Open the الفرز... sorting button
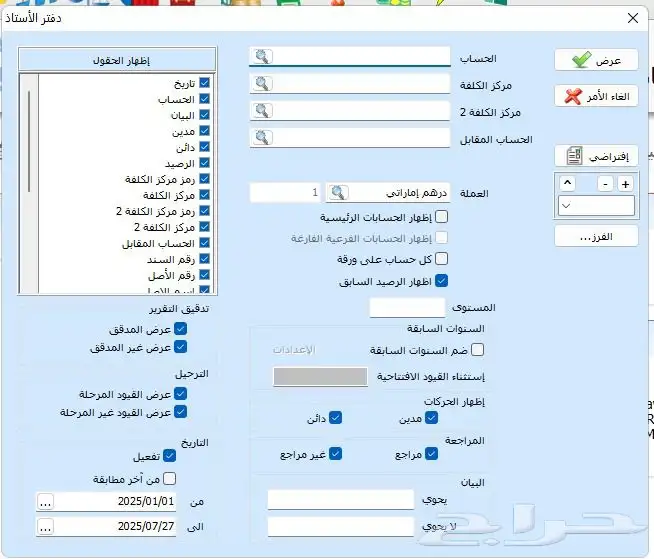 tap(596, 237)
